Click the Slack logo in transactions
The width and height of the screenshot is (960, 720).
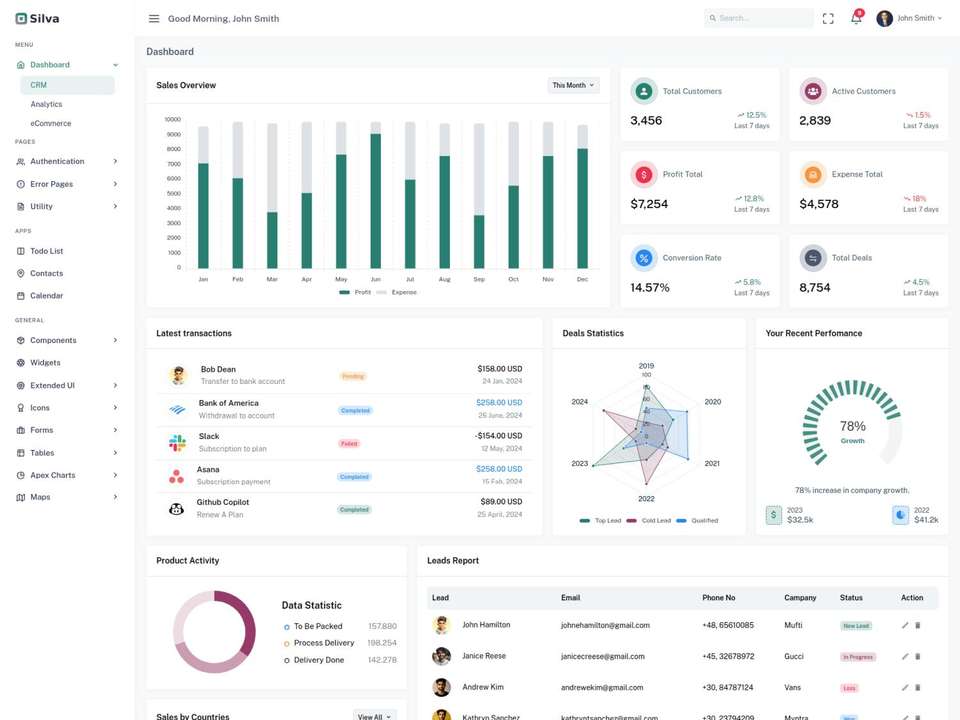pos(178,443)
